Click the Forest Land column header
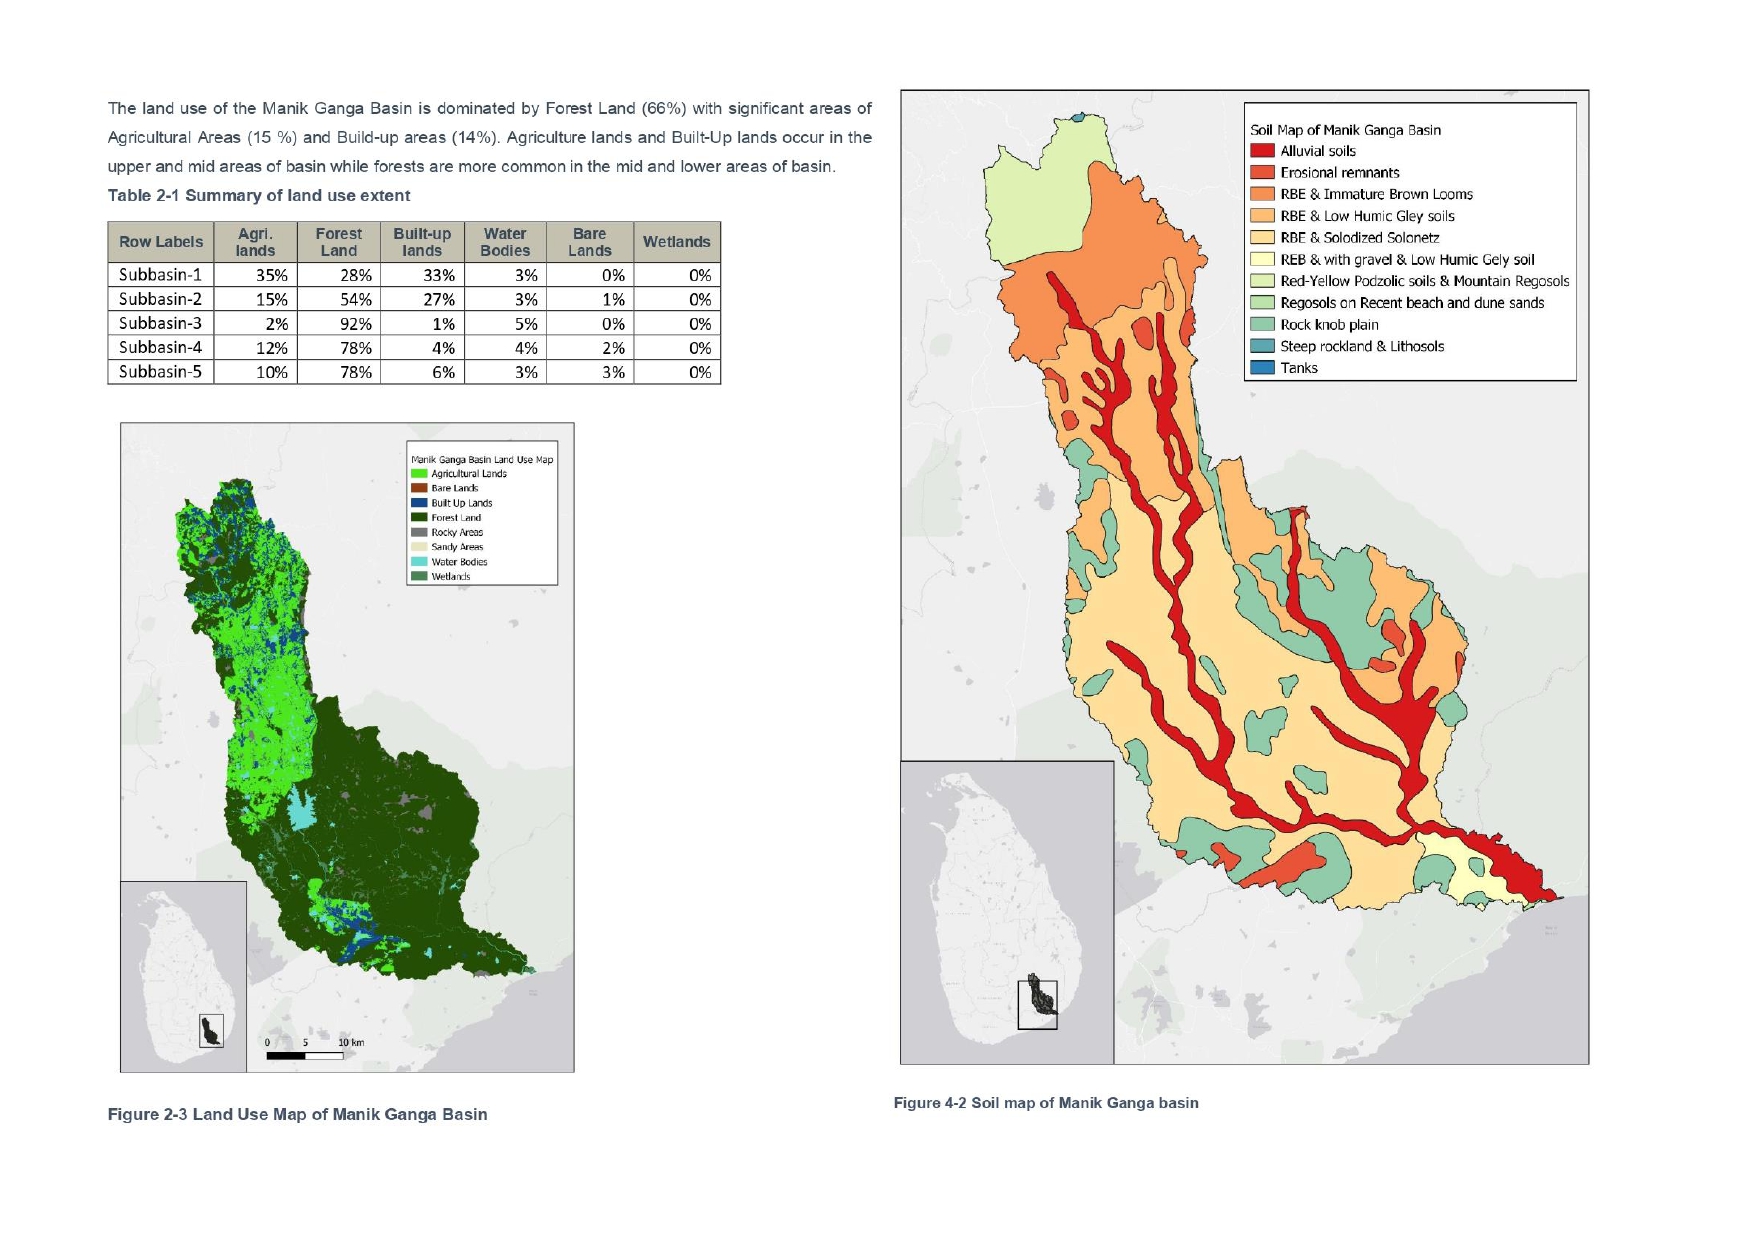The width and height of the screenshot is (1755, 1241). tap(338, 242)
